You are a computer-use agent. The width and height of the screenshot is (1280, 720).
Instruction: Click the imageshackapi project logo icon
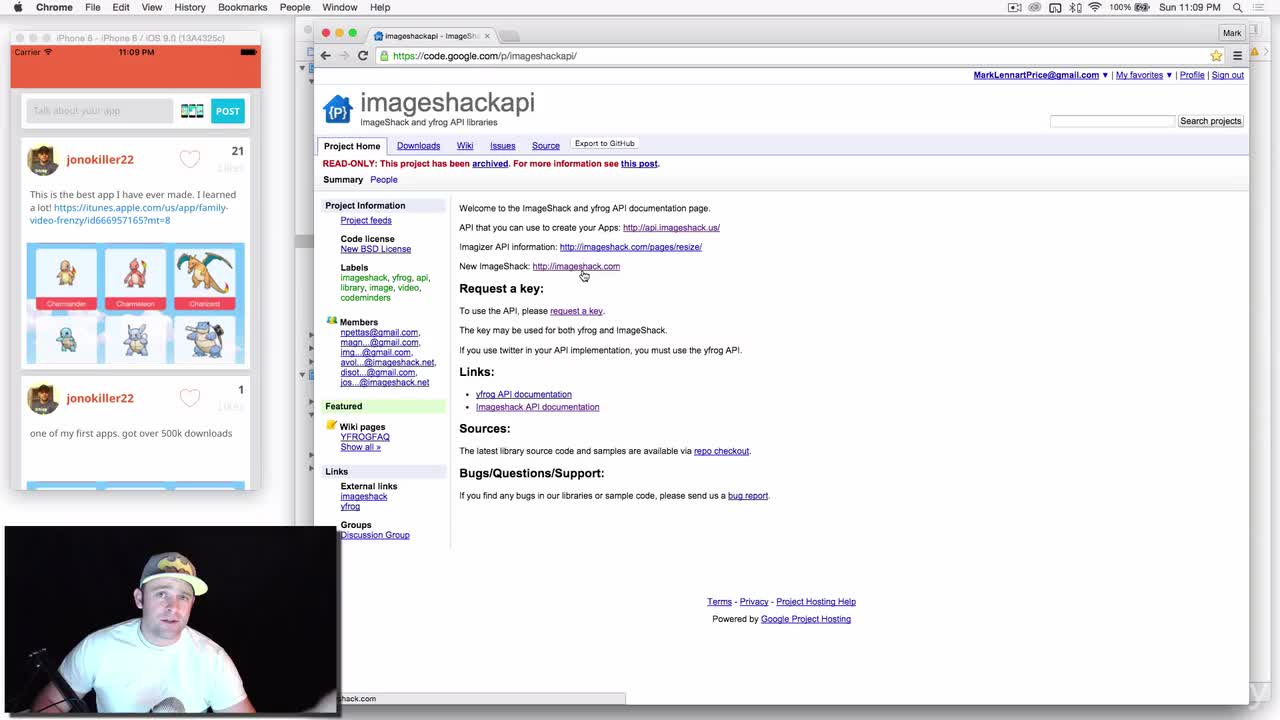[337, 109]
